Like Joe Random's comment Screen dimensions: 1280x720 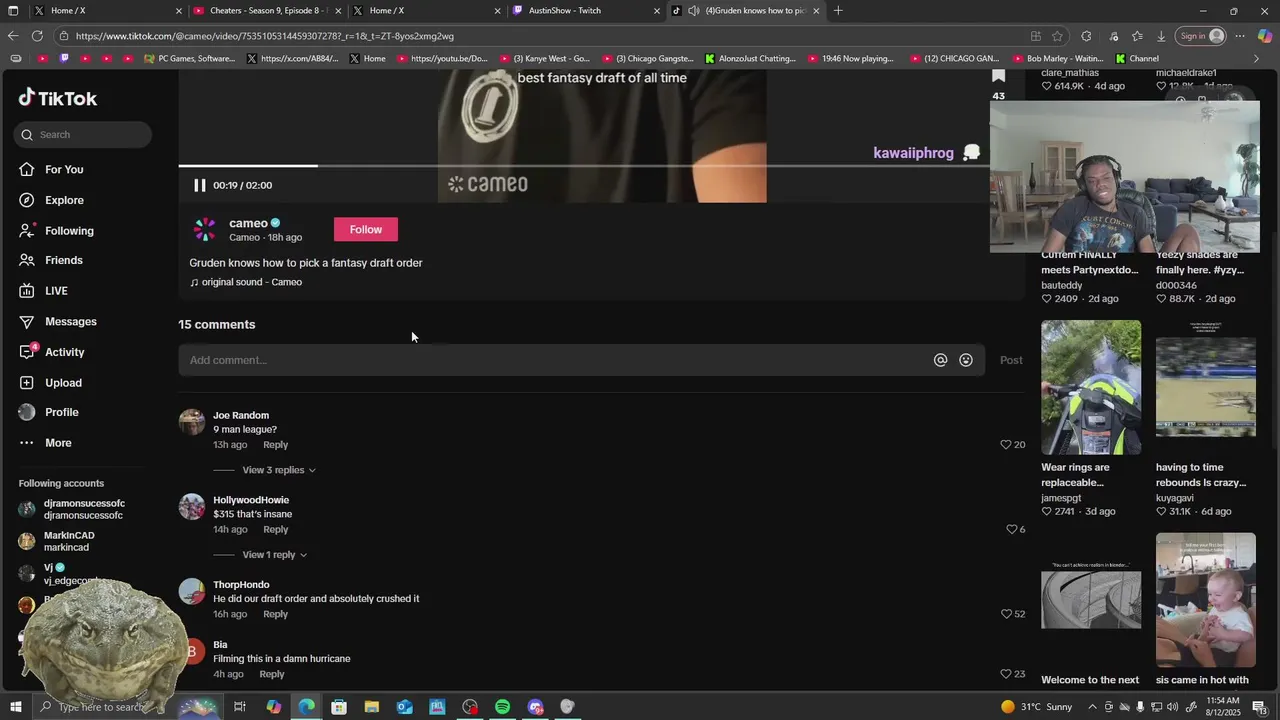pos(1006,445)
